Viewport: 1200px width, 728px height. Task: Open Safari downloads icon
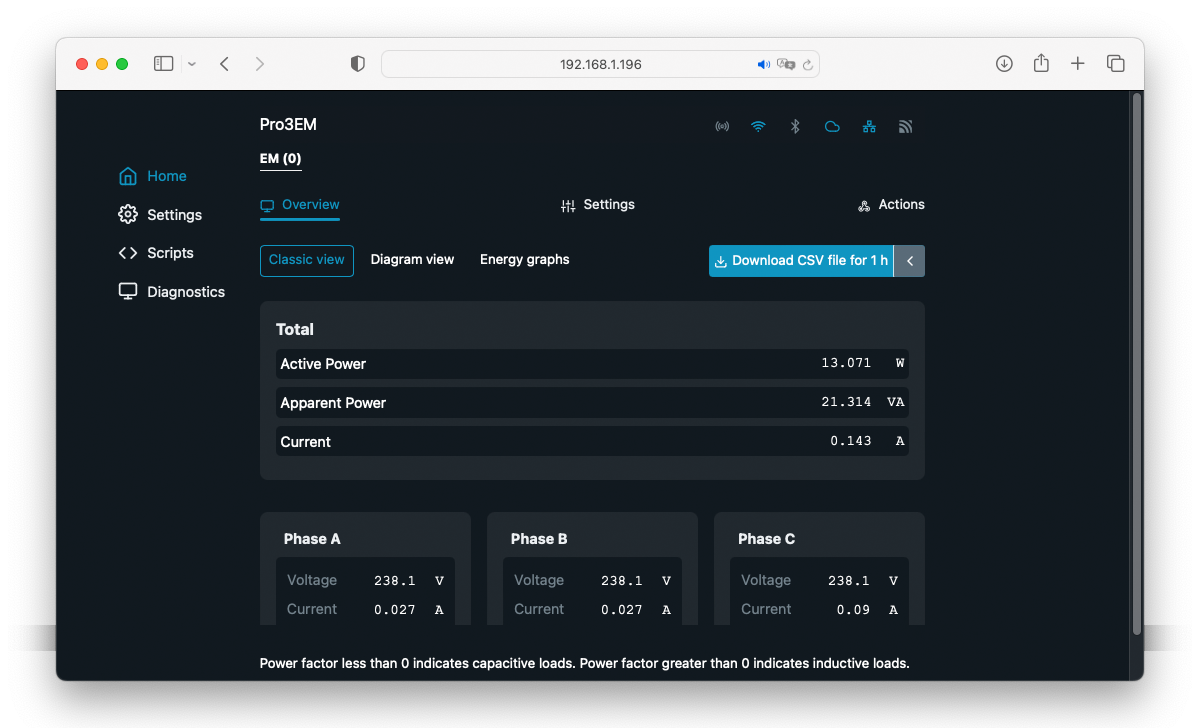(1004, 64)
